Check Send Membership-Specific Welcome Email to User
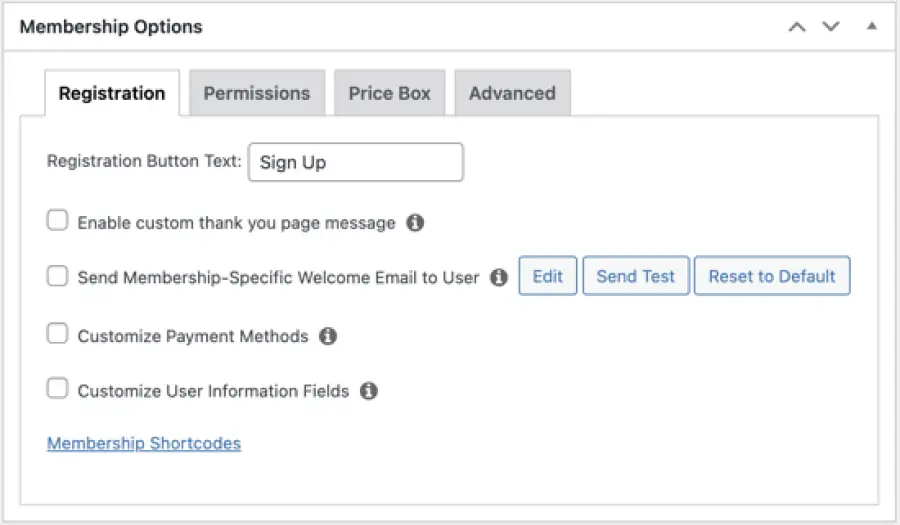 coord(57,275)
